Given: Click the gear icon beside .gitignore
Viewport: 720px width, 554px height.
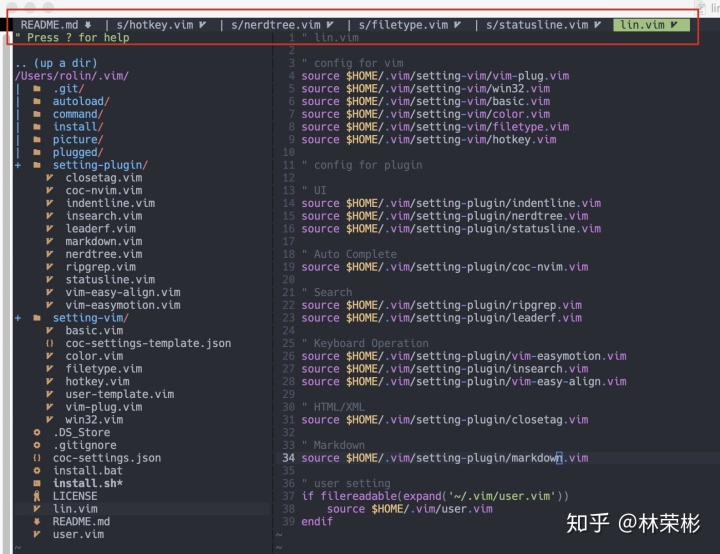Looking at the screenshot, I should [37, 445].
